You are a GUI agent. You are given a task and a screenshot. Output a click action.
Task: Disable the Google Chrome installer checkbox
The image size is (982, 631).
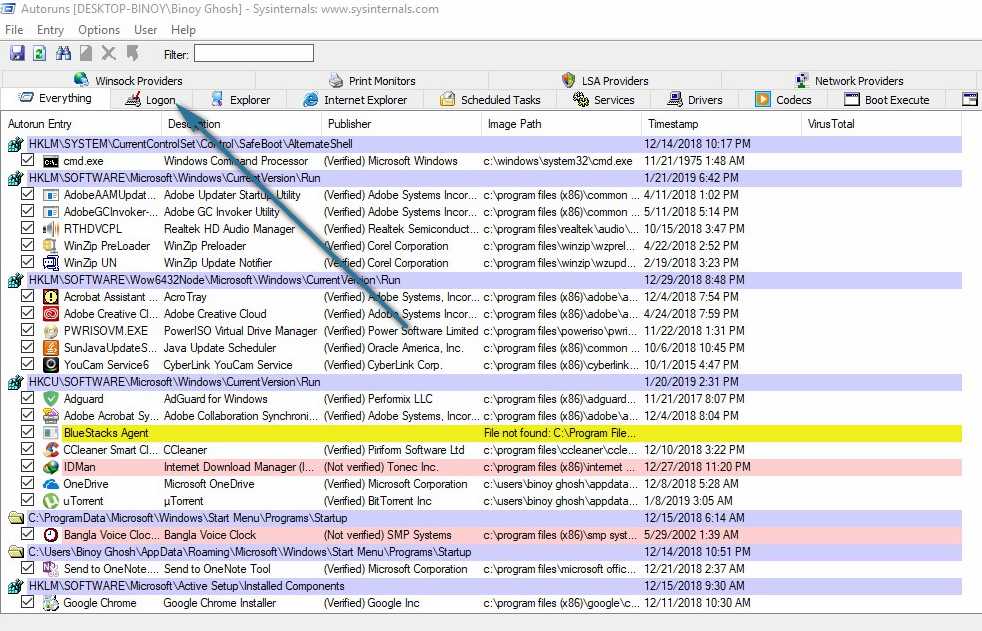28,602
